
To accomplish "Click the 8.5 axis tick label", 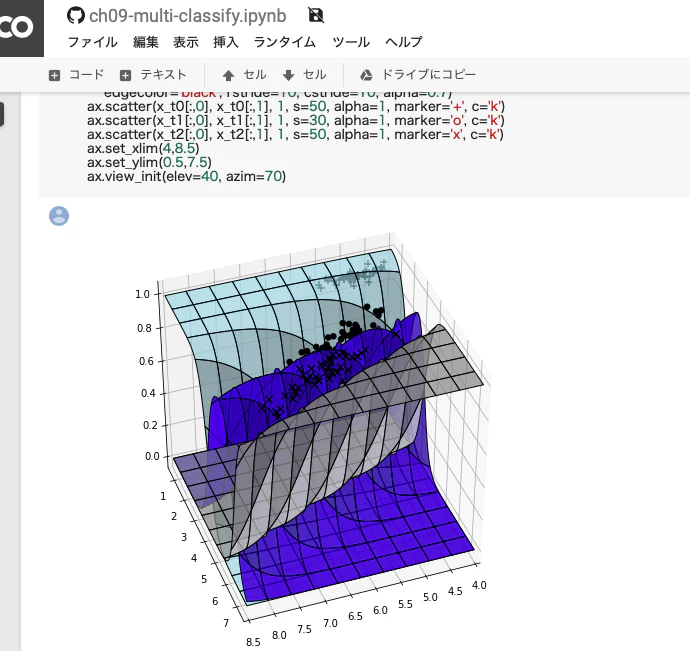I will (253, 642).
